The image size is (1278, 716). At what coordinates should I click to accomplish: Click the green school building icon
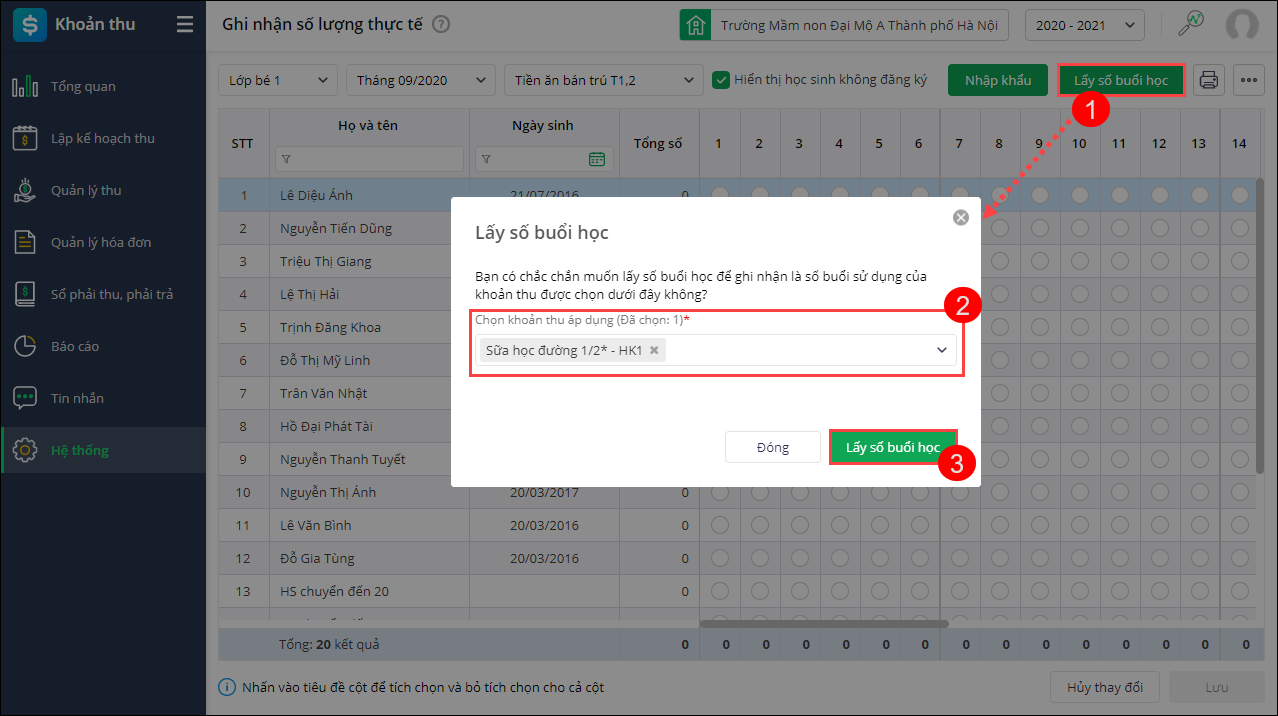click(696, 25)
